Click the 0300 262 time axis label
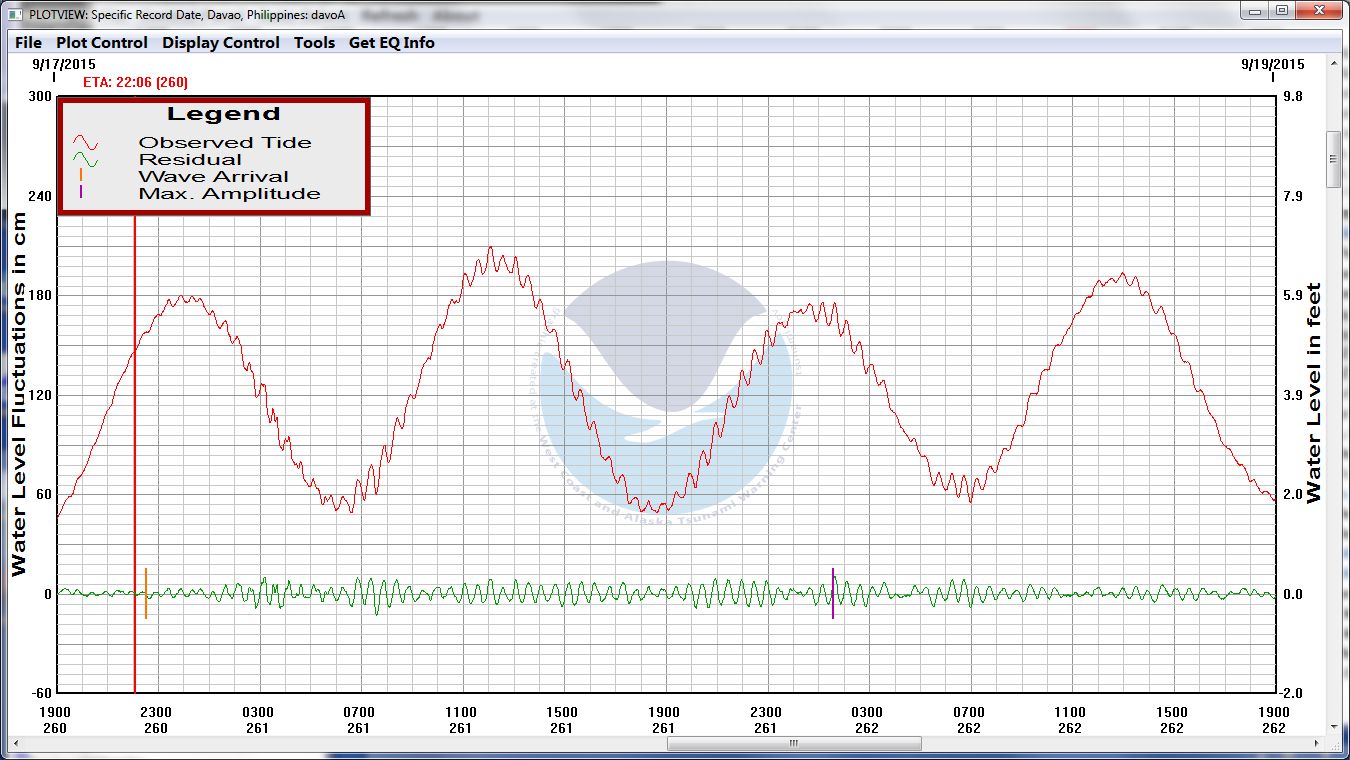This screenshot has width=1350, height=760. click(867, 720)
